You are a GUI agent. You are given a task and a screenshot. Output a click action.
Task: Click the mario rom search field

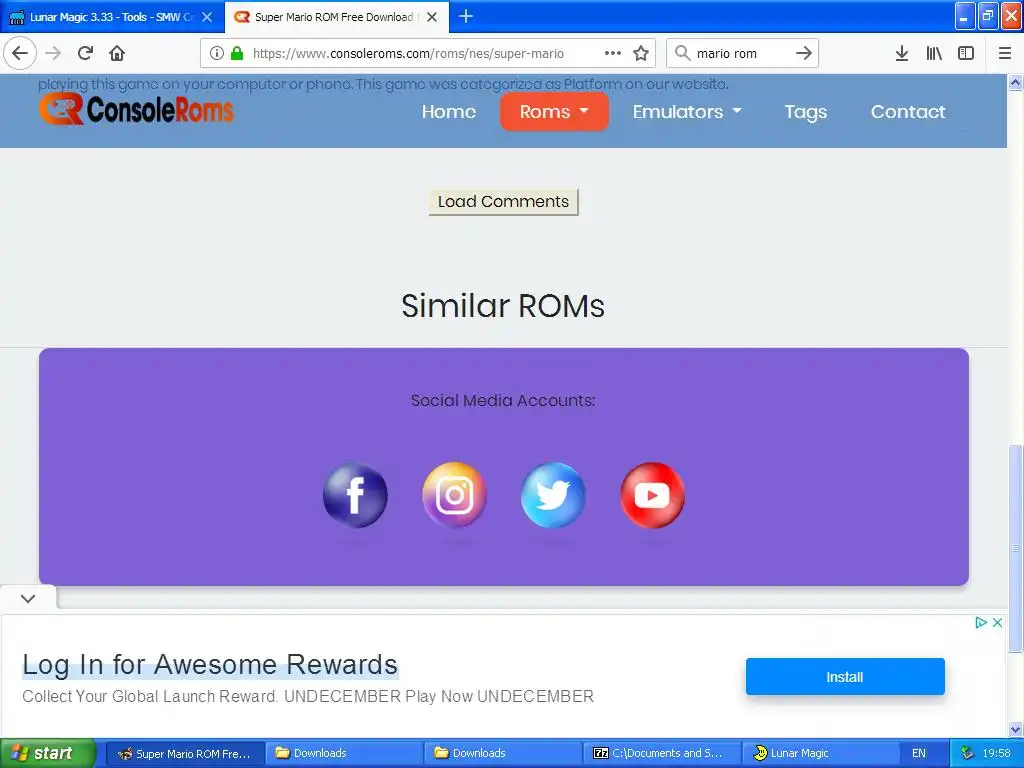741,53
